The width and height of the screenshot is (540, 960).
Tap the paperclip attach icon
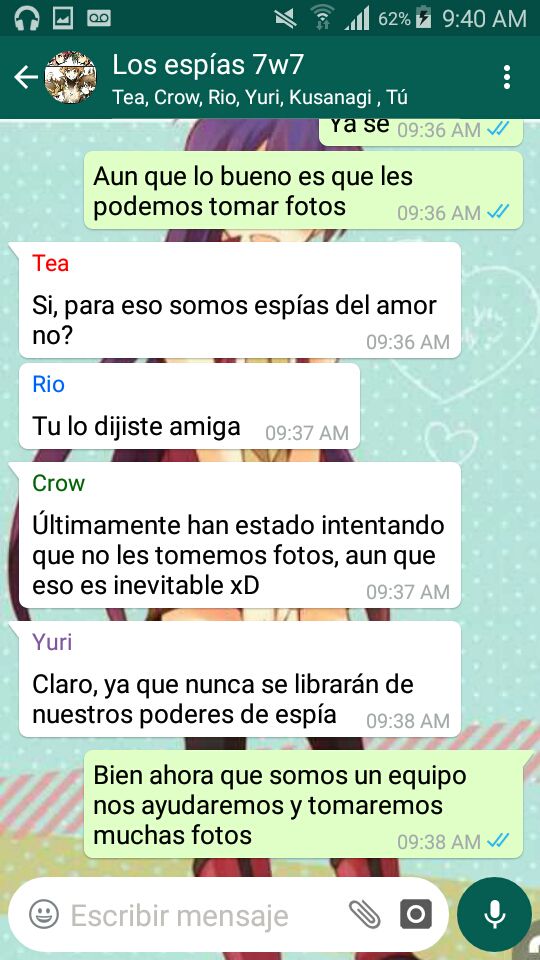click(x=365, y=915)
